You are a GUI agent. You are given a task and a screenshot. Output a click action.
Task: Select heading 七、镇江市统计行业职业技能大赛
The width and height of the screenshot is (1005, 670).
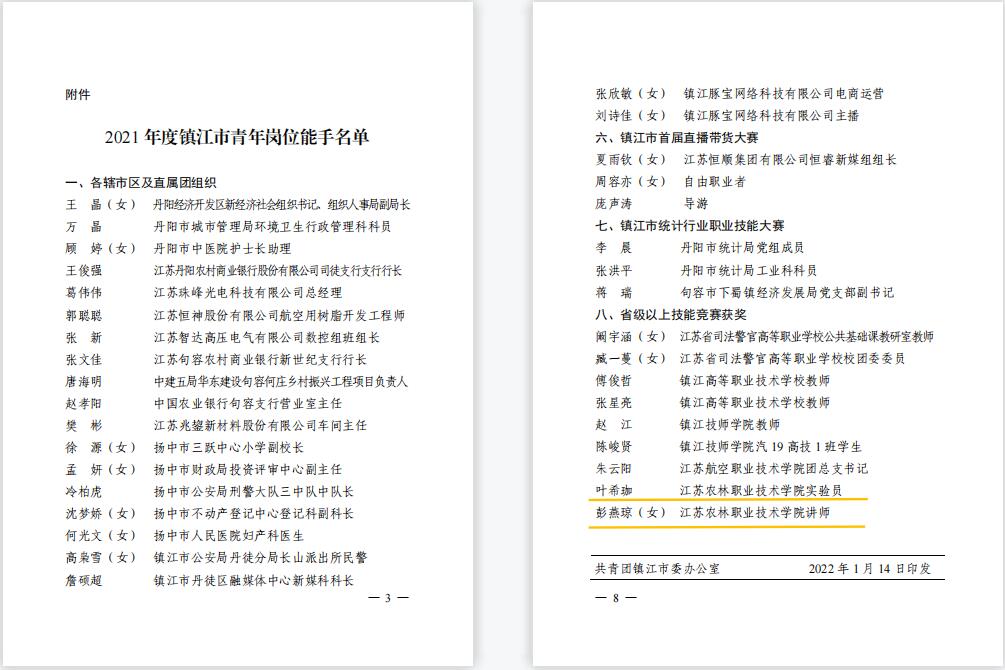[x=689, y=226]
